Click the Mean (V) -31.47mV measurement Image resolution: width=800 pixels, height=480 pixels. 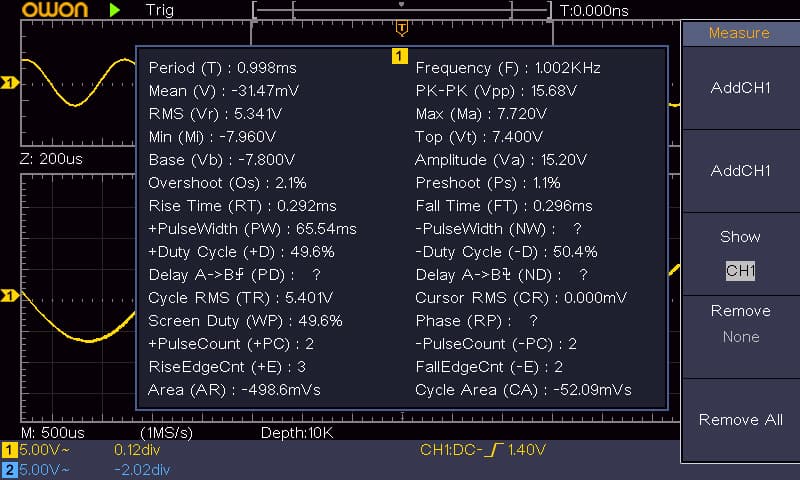(224, 91)
